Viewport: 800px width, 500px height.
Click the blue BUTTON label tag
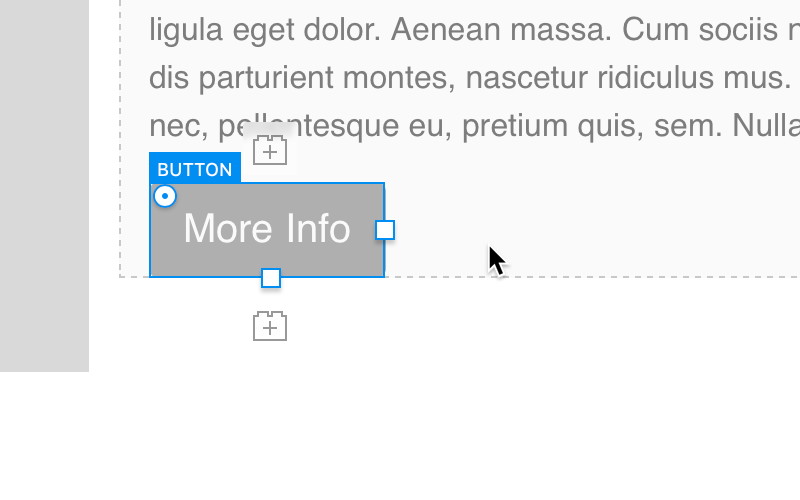pyautogui.click(x=195, y=167)
